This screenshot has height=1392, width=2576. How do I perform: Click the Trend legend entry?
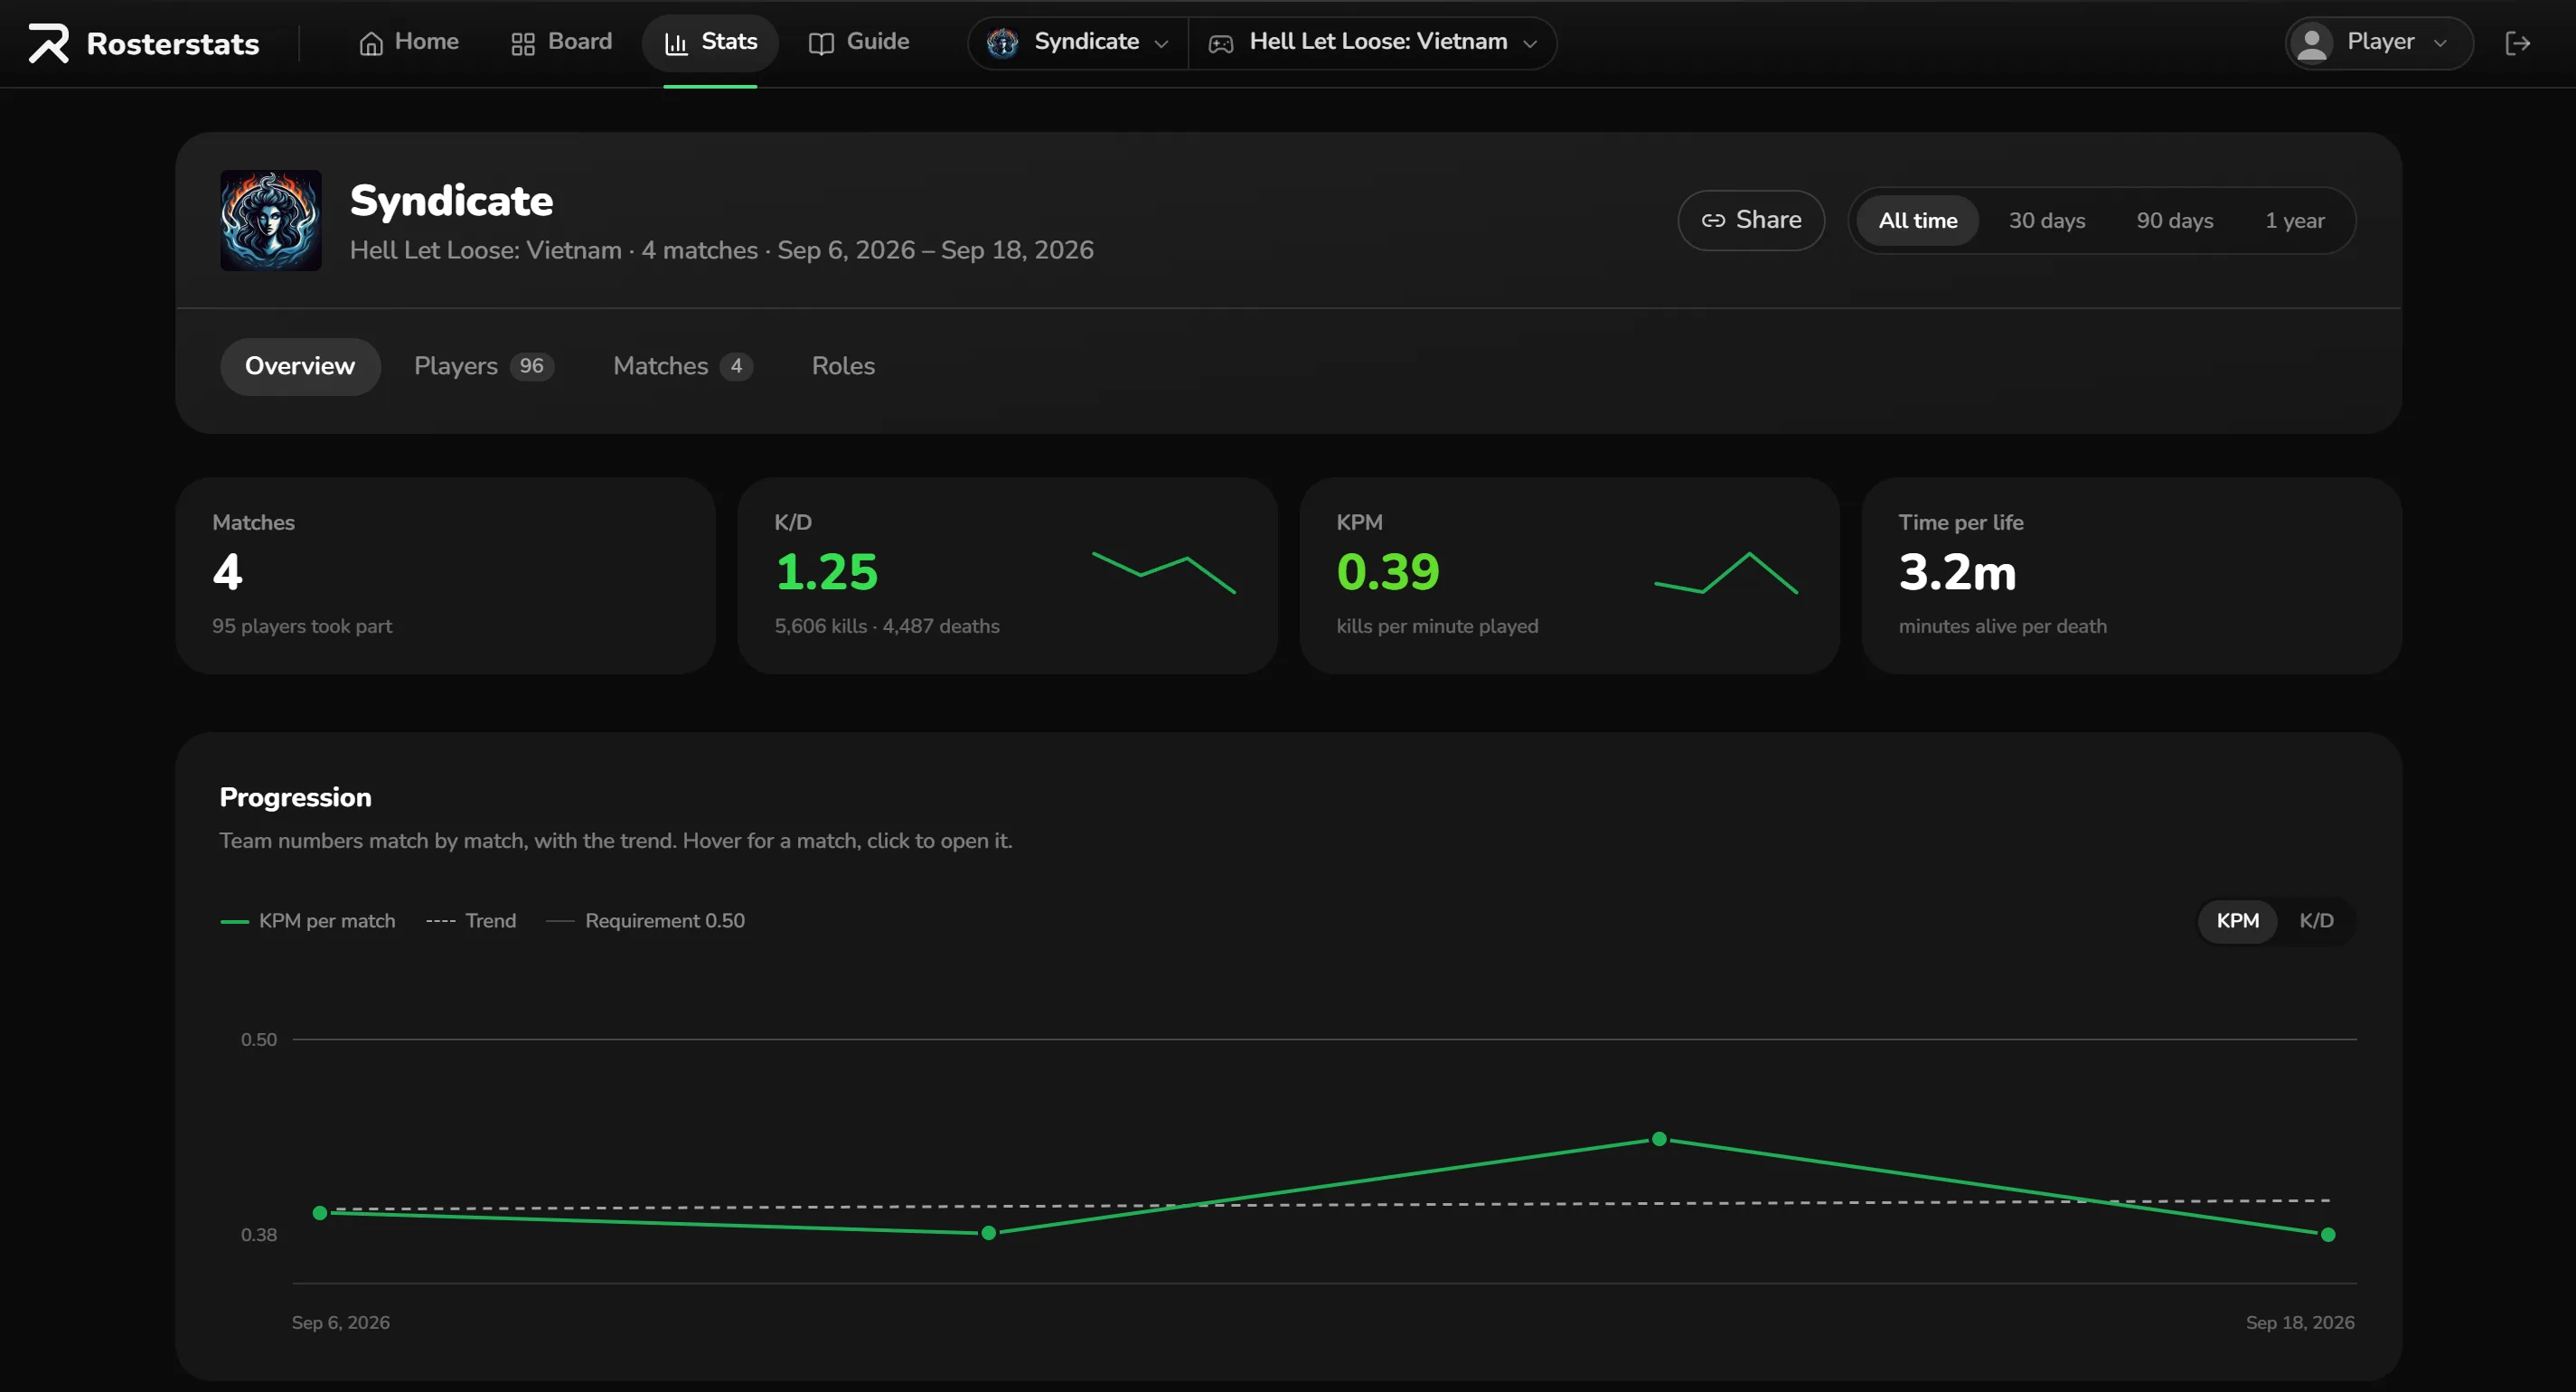(471, 921)
